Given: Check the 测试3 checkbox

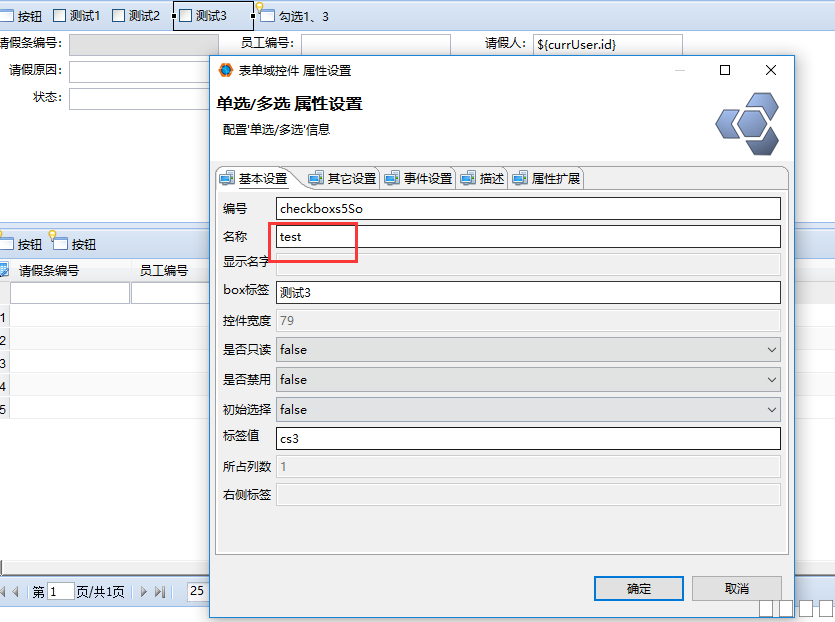Looking at the screenshot, I should pos(185,16).
